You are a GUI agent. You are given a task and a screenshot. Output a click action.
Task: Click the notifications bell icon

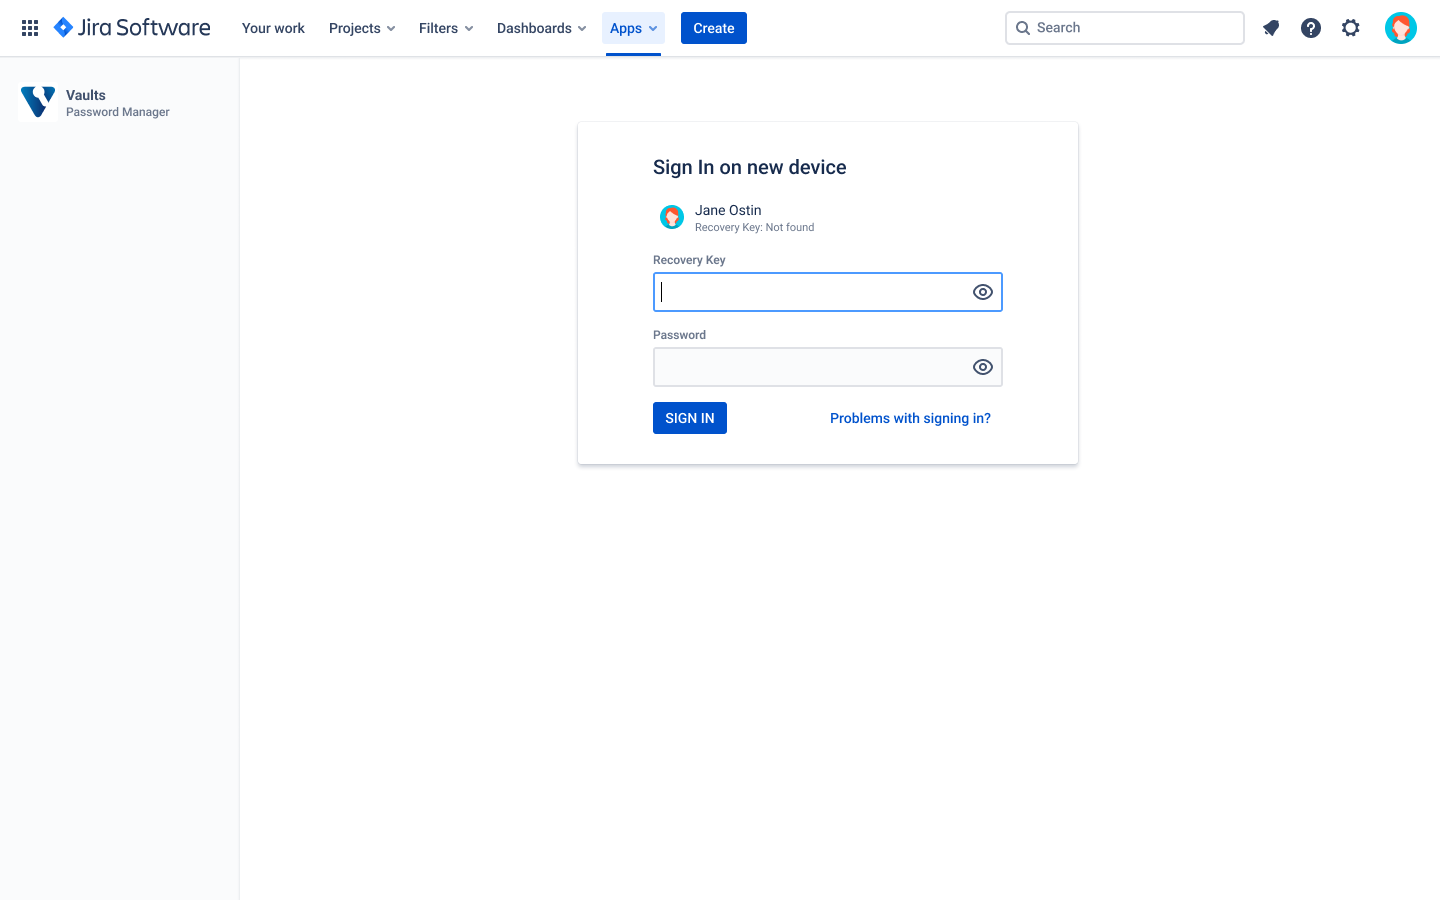tap(1270, 27)
